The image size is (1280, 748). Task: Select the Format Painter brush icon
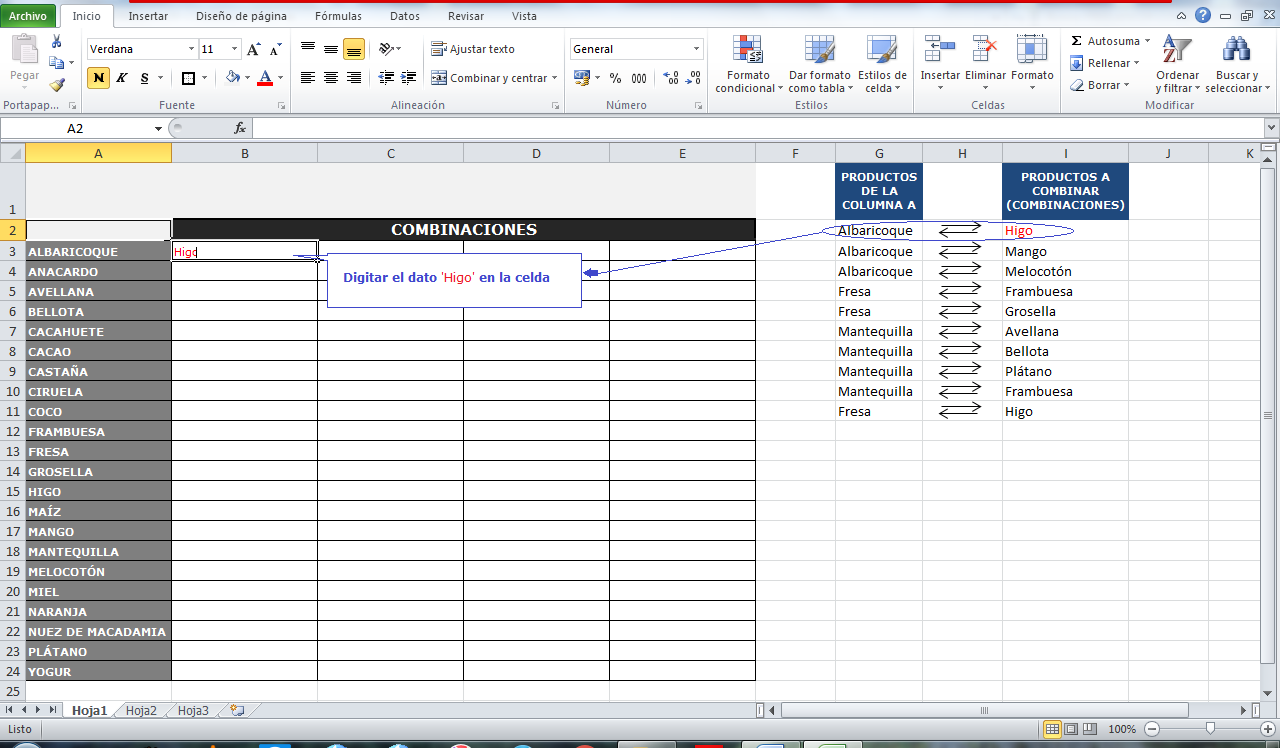coord(57,85)
